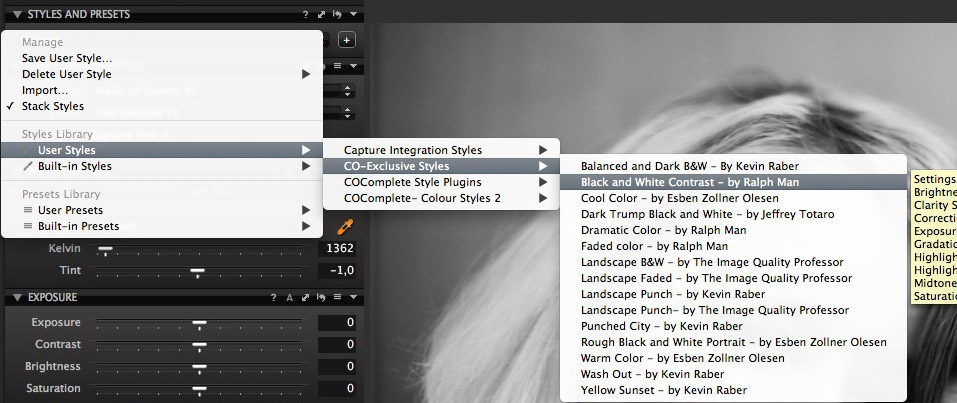Image resolution: width=957 pixels, height=403 pixels.
Task: Click the Contrast slider handle
Action: click(199, 345)
